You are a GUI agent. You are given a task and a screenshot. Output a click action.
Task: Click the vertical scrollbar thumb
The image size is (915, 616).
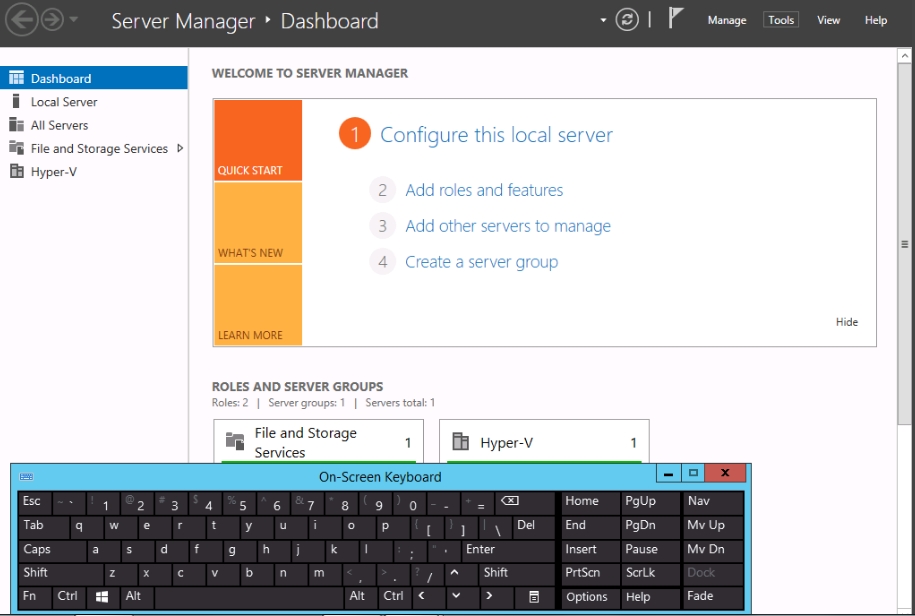click(904, 244)
